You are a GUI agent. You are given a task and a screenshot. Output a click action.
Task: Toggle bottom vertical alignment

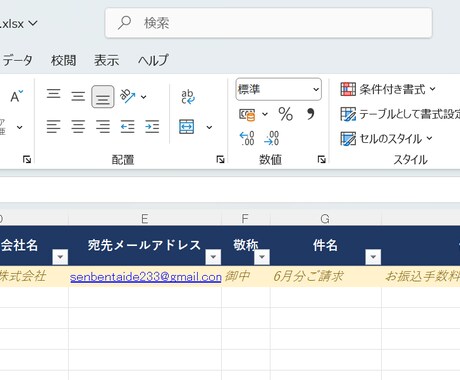[x=103, y=97]
